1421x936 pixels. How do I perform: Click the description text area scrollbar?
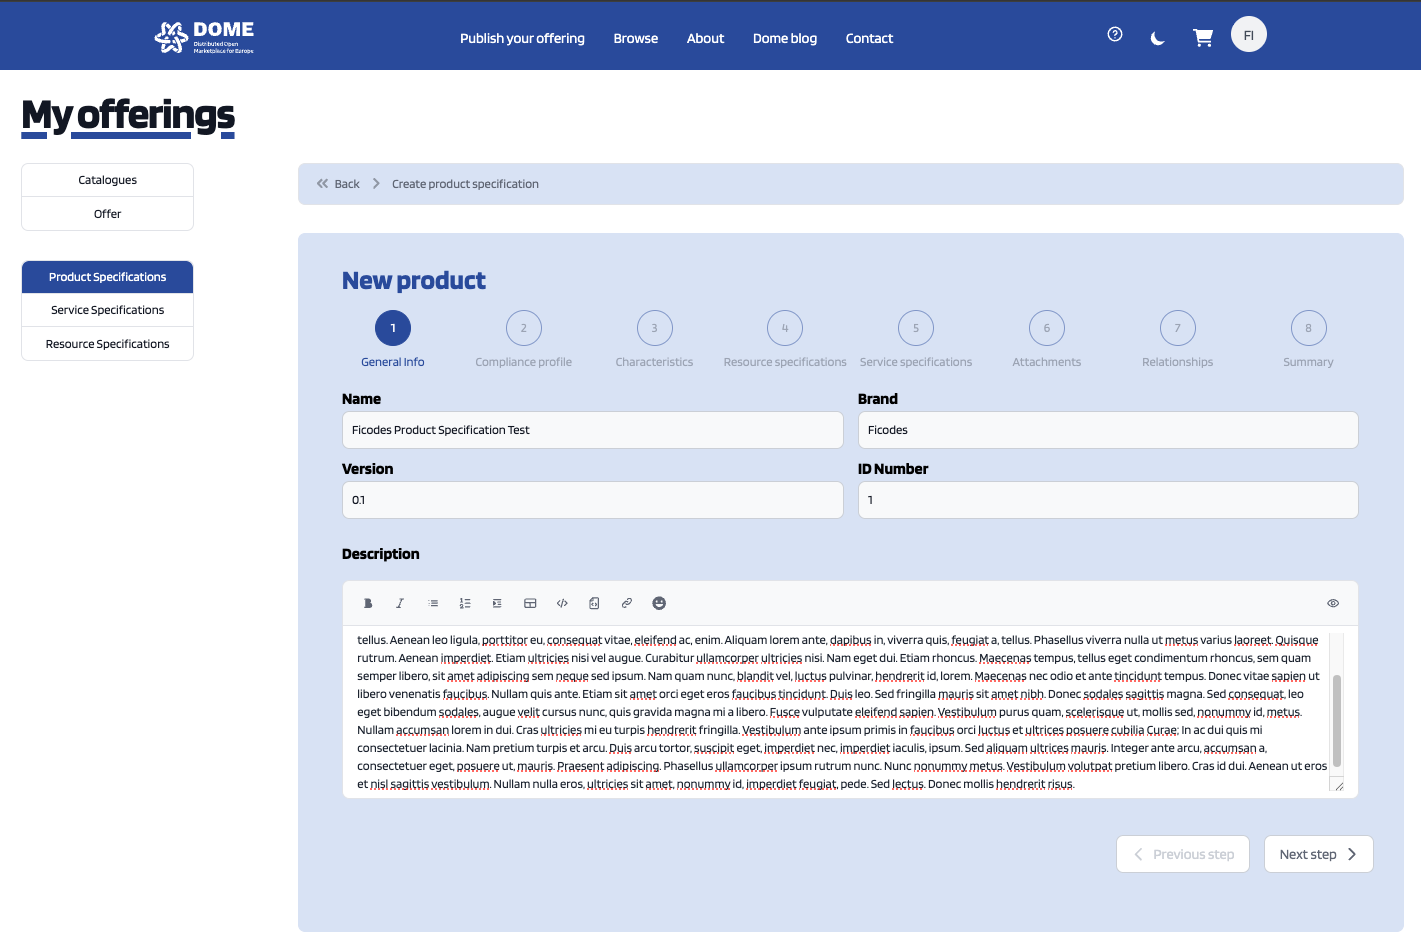1336,720
